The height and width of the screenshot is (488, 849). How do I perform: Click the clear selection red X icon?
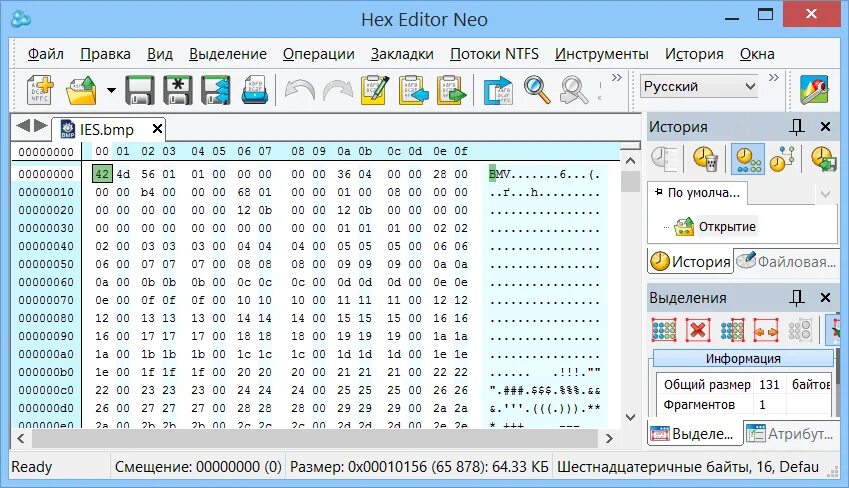[x=698, y=330]
